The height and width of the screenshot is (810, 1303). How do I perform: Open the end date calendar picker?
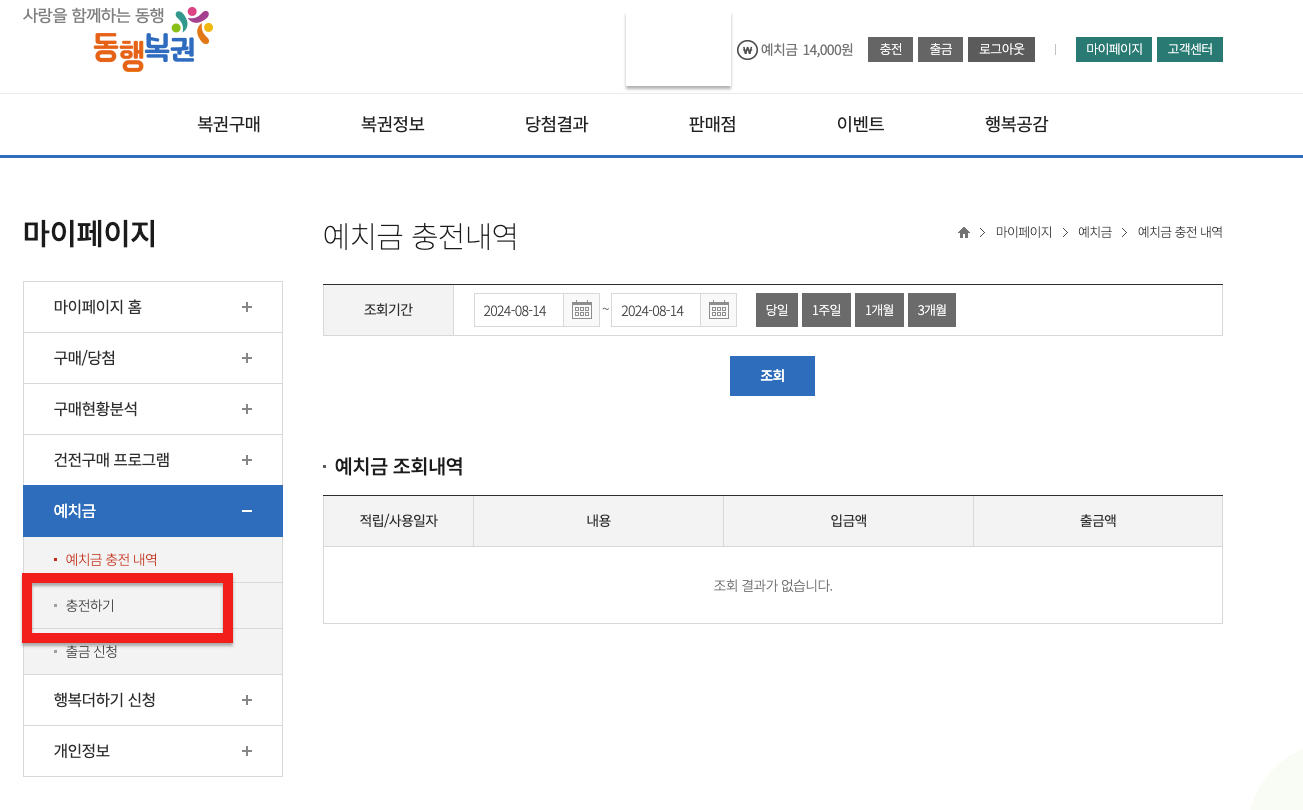click(x=719, y=310)
